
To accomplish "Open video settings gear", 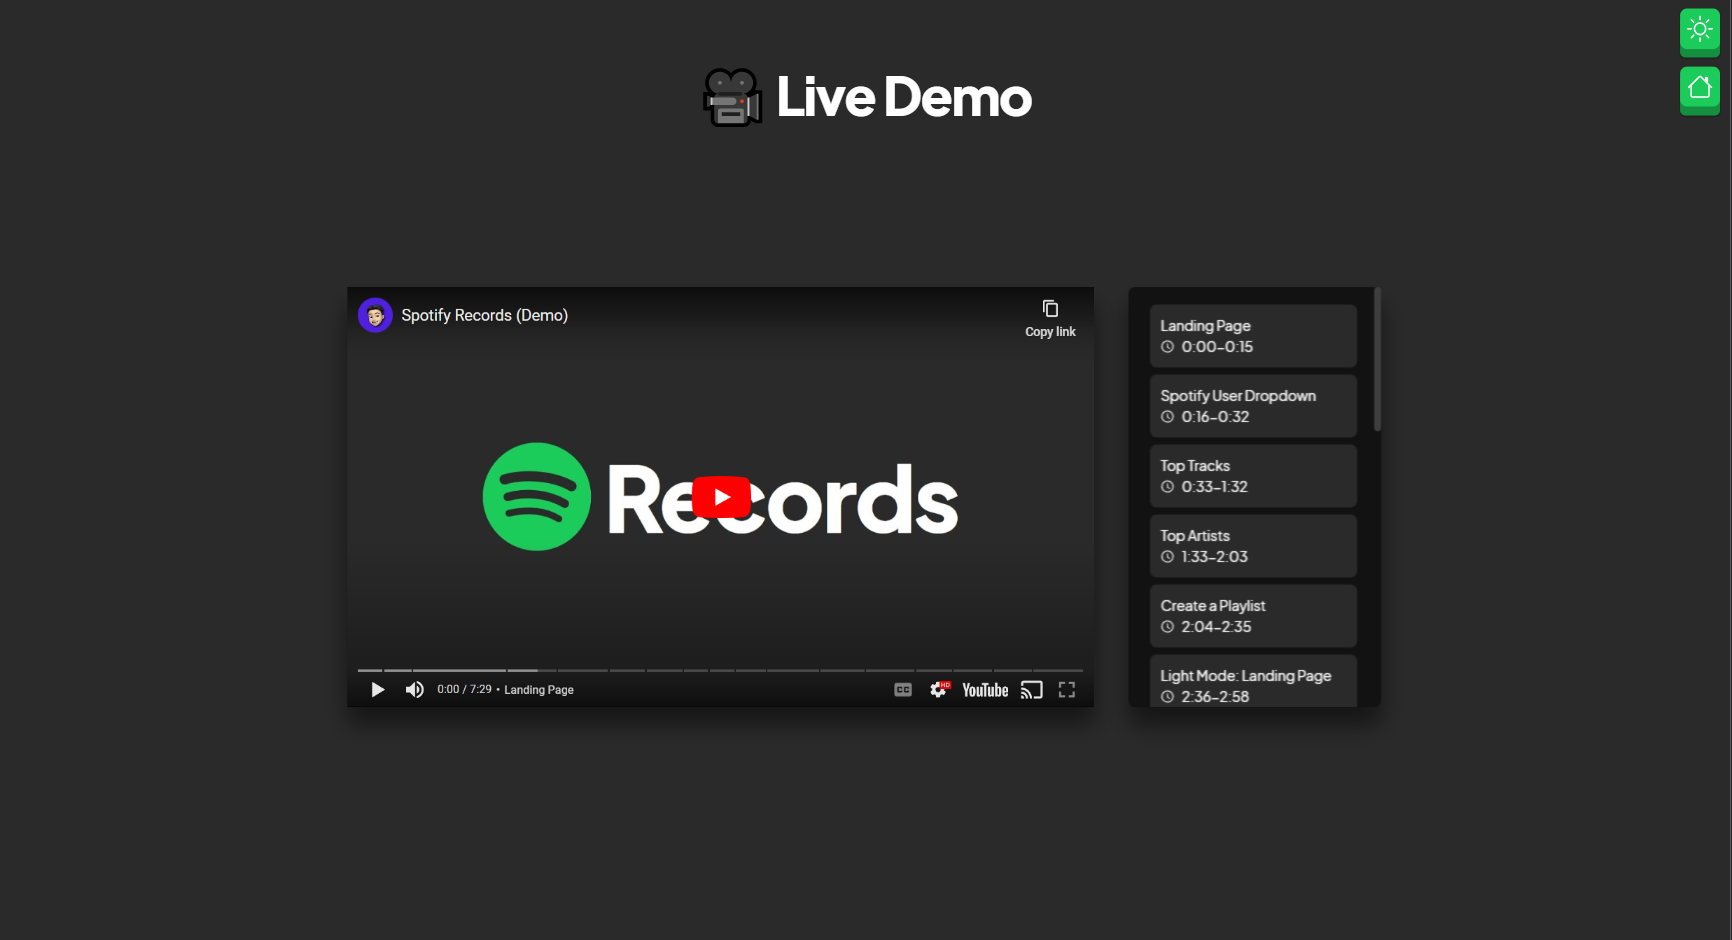I will [939, 690].
